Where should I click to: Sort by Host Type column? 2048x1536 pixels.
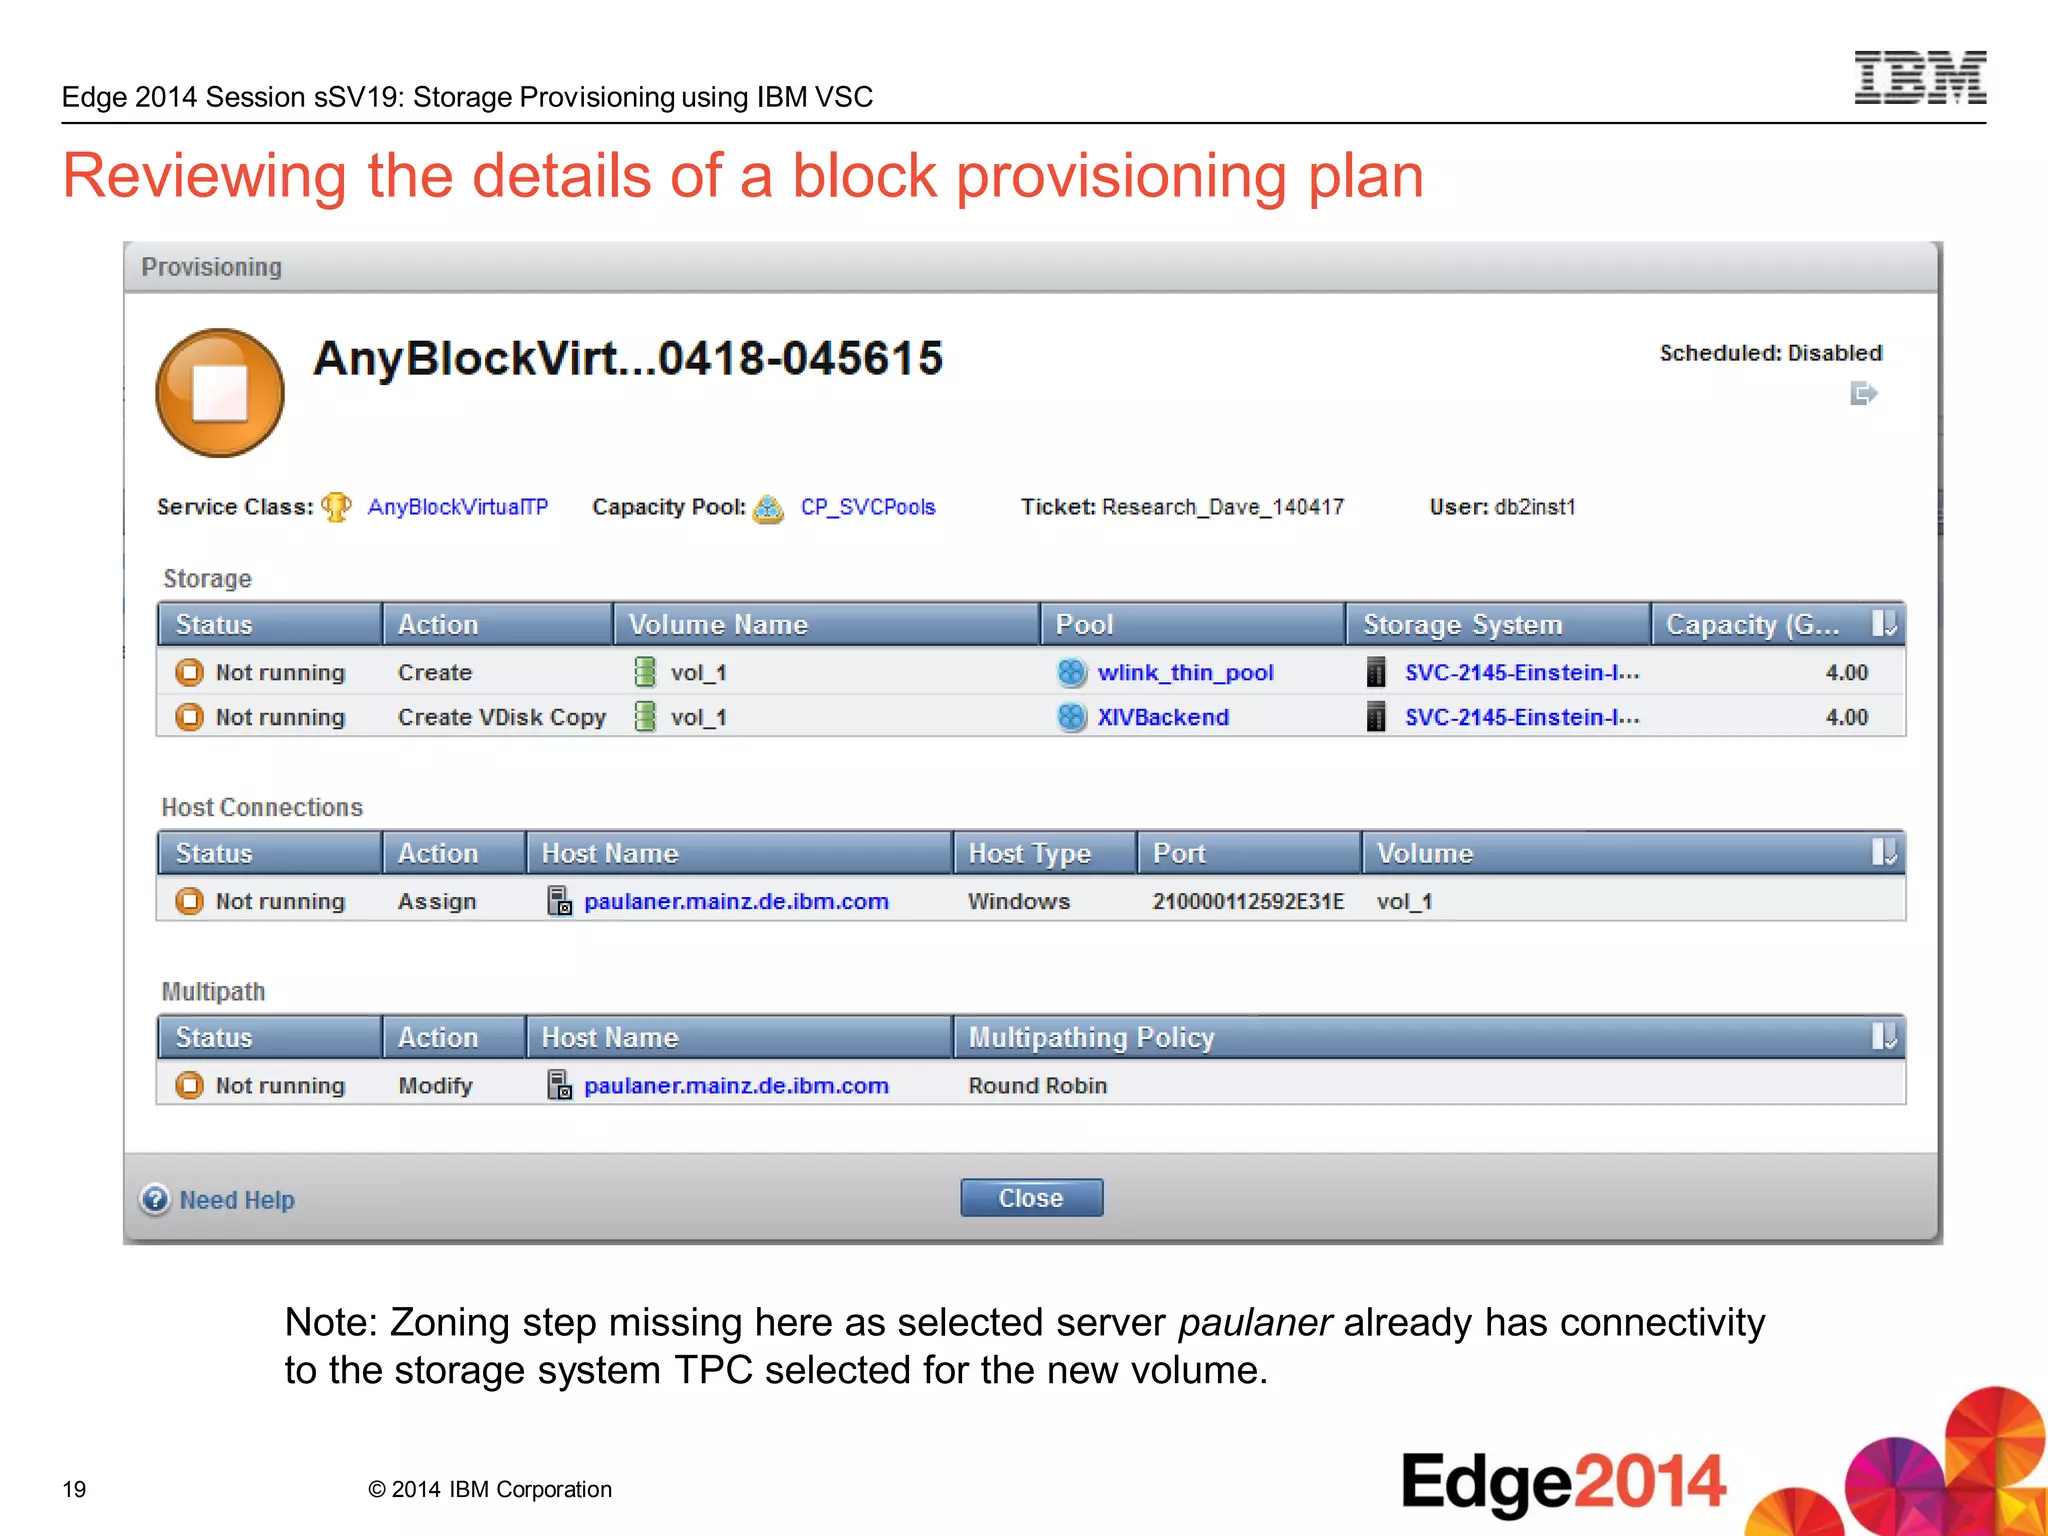click(x=1045, y=853)
